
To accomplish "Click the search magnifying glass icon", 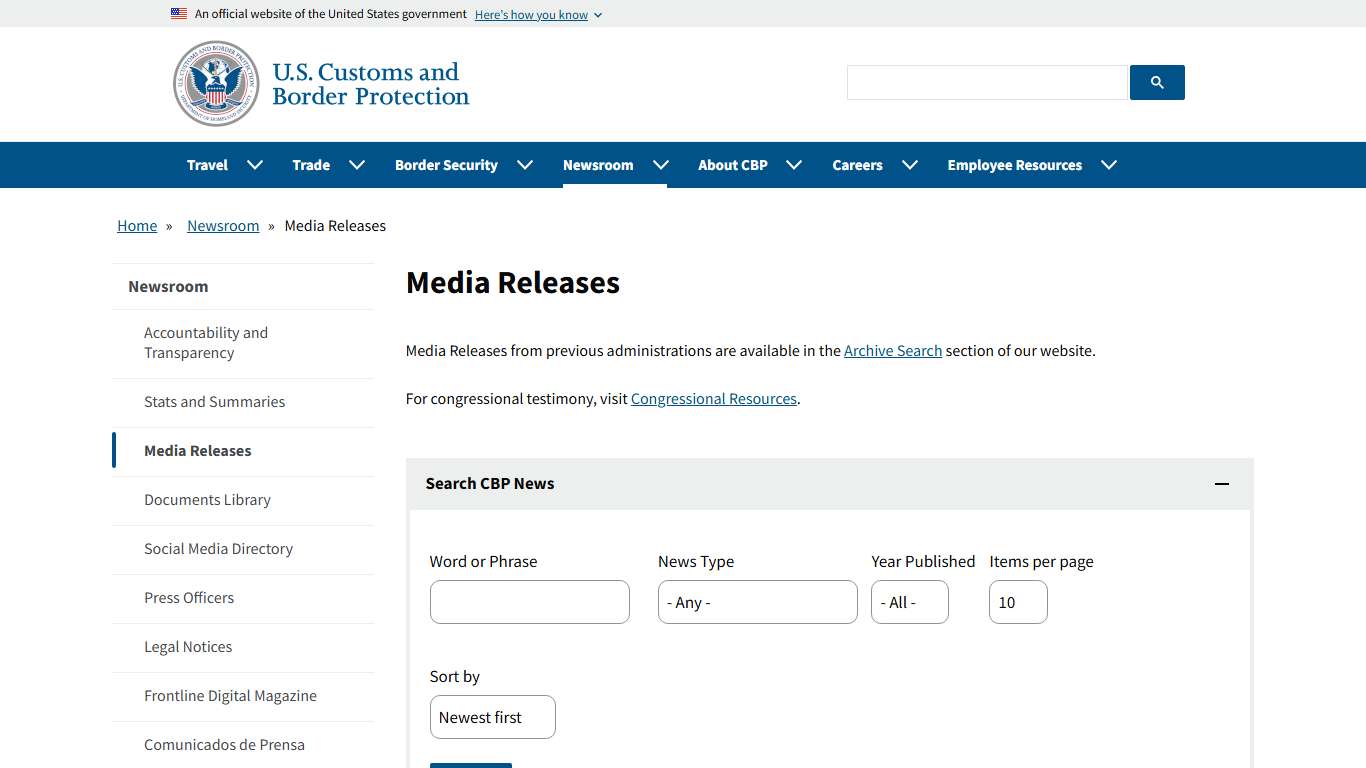I will 1157,82.
